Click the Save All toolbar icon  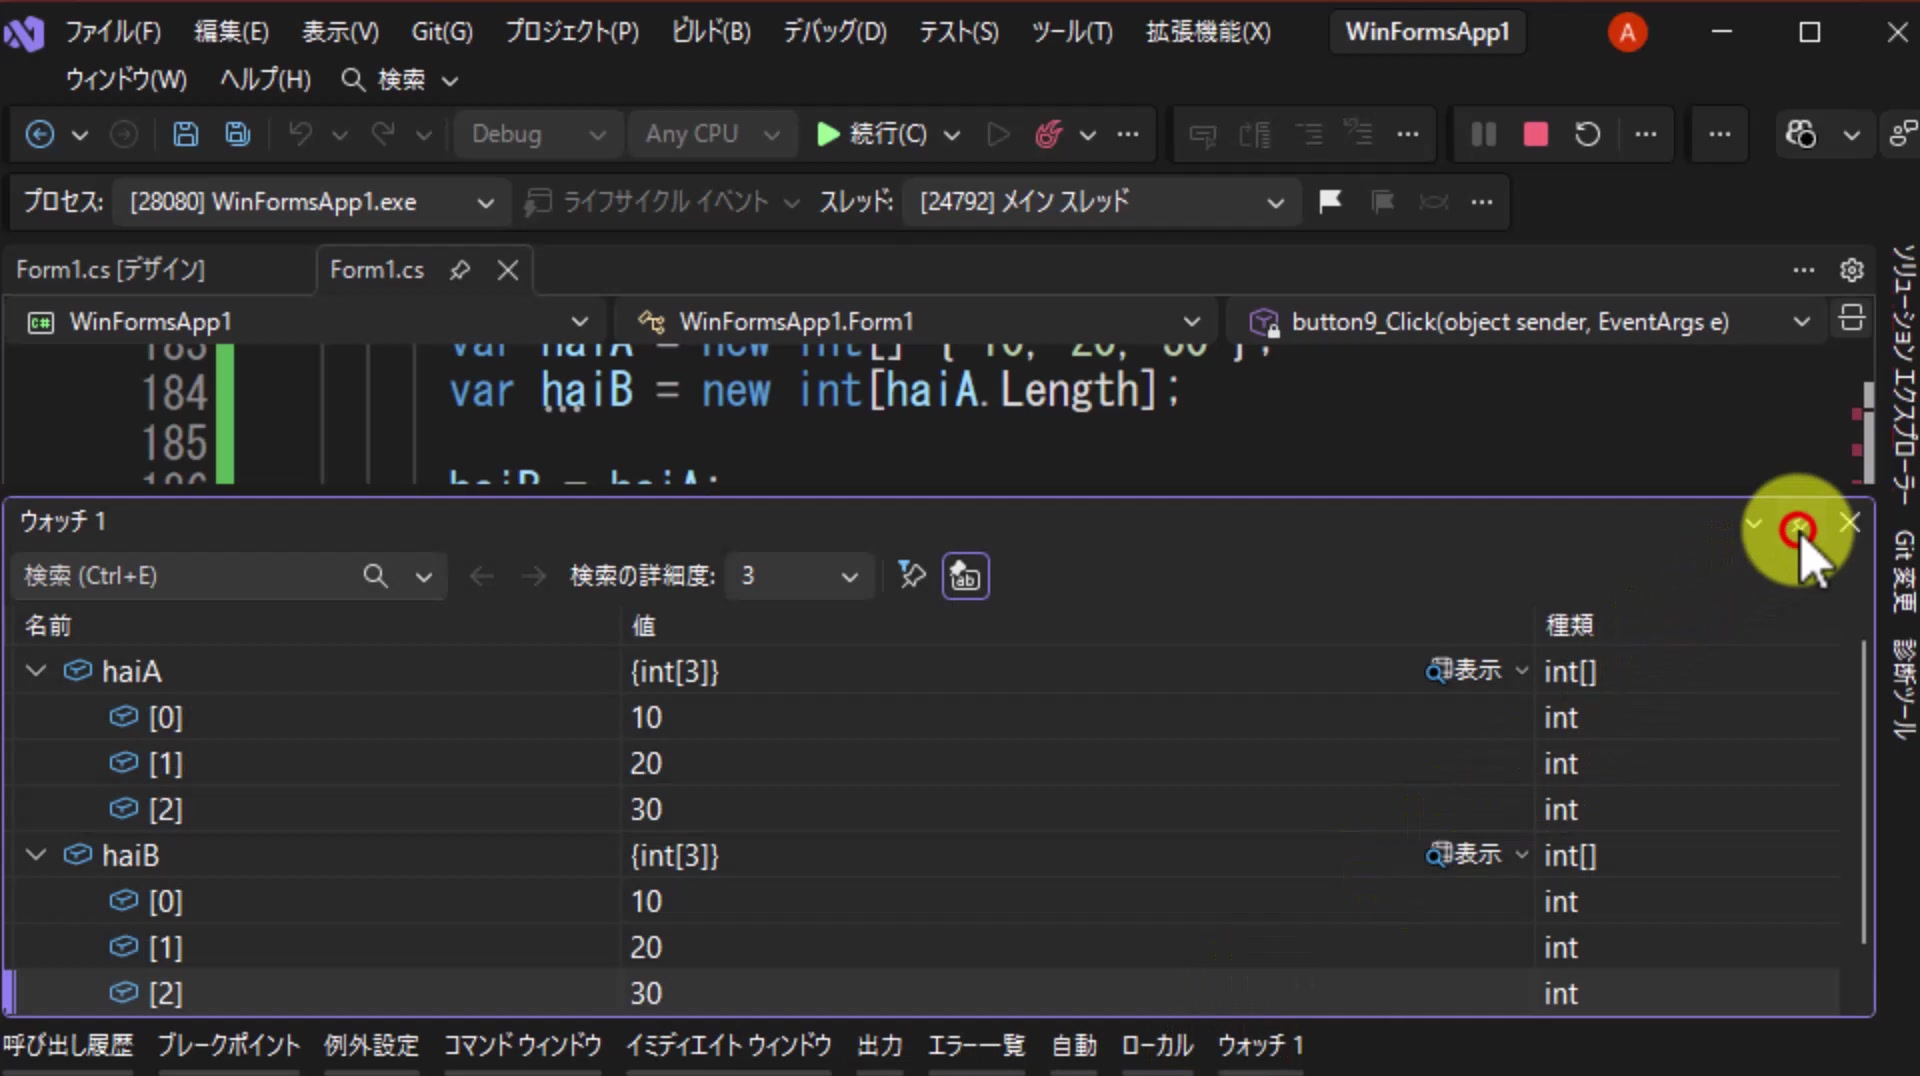click(237, 134)
